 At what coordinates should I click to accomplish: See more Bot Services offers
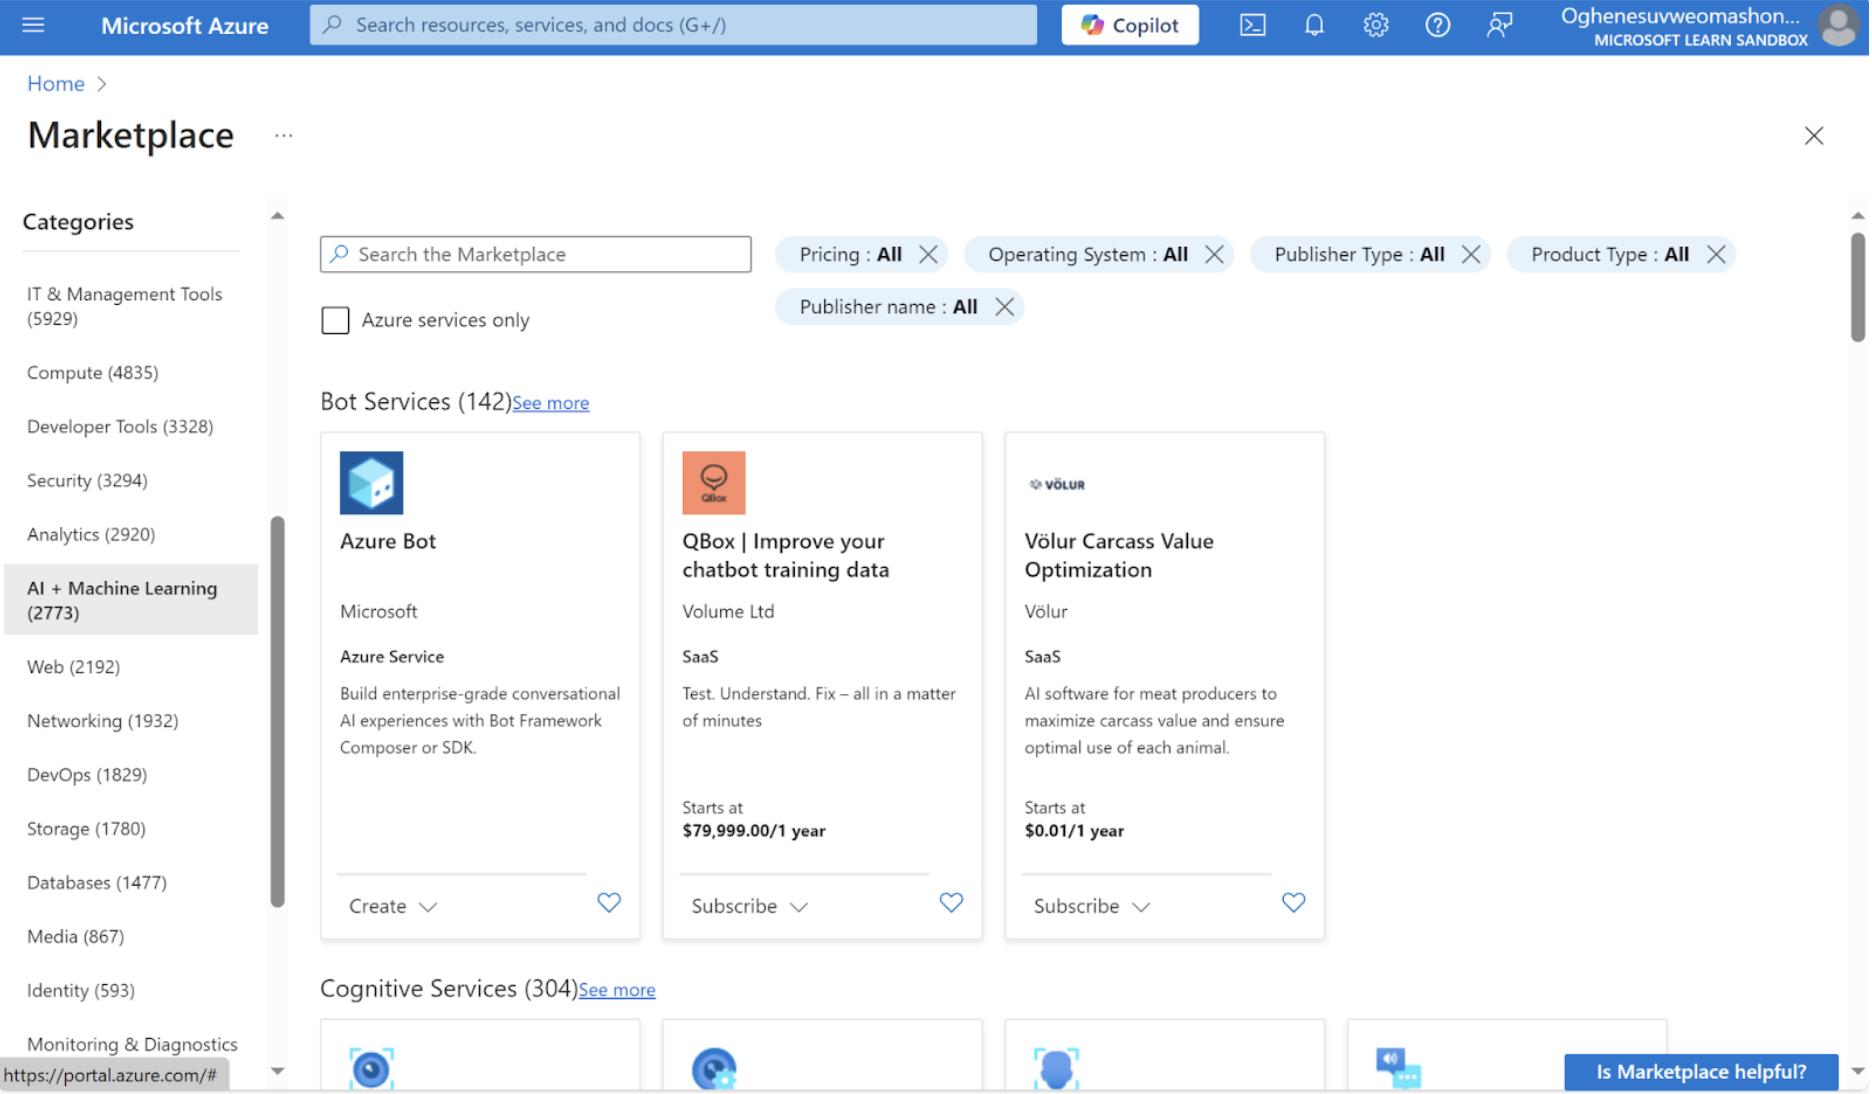[x=552, y=404]
